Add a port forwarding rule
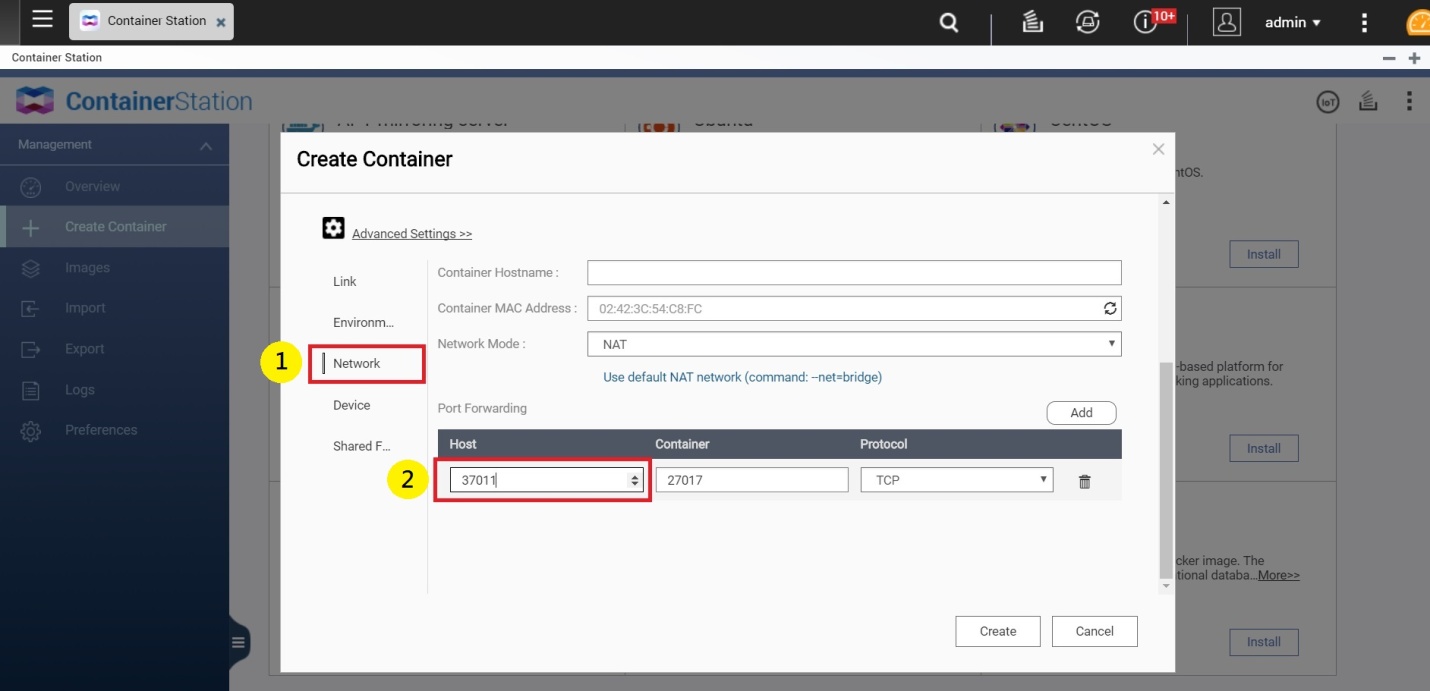 (1081, 413)
